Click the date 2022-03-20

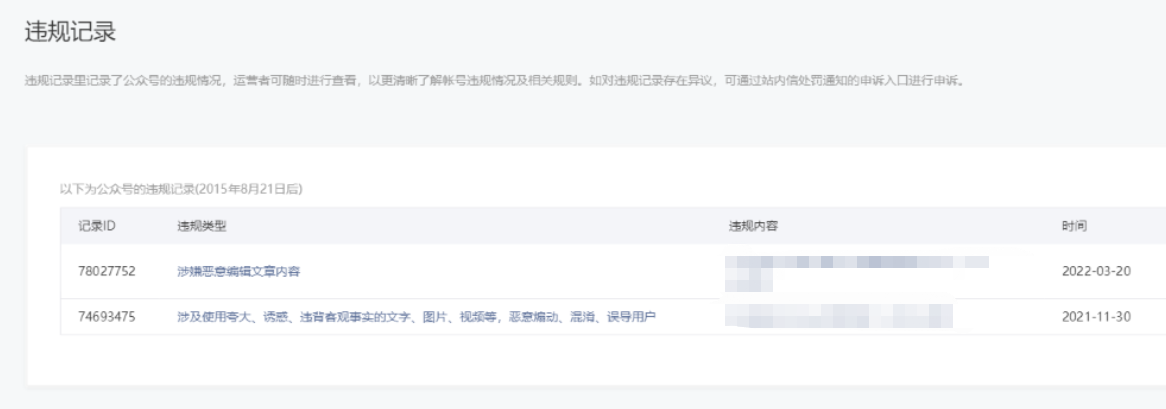[1097, 271]
